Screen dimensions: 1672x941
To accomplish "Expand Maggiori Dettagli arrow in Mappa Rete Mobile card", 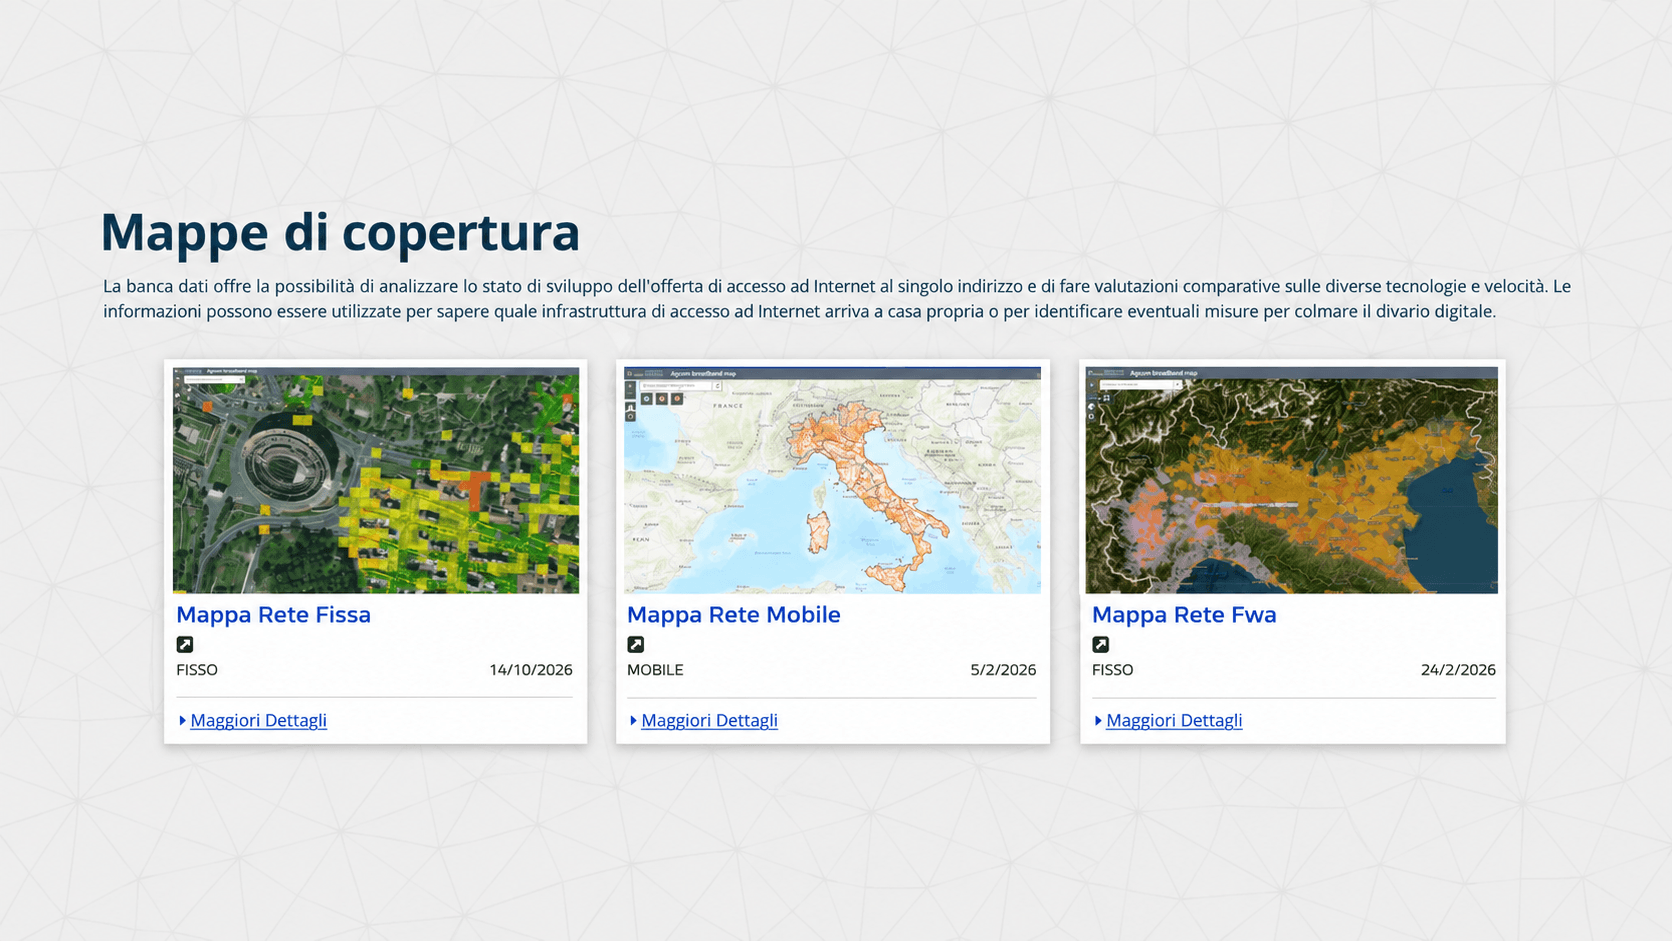I will point(634,720).
